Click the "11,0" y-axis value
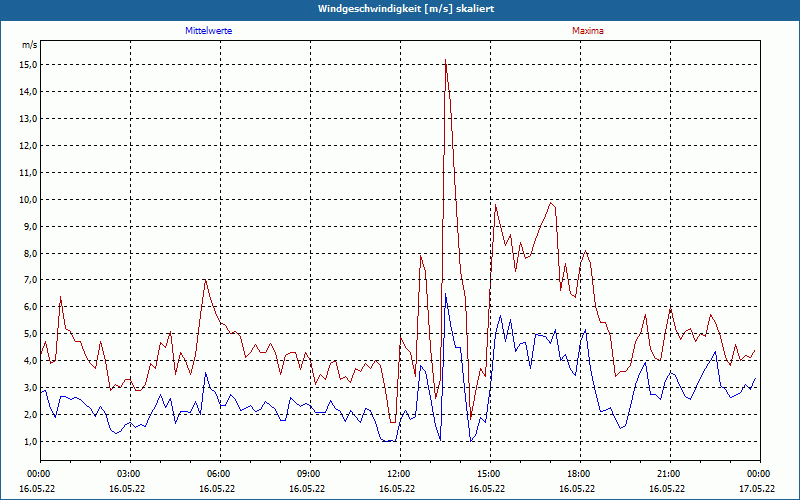Screen dimensions: 800x500 click(28, 173)
